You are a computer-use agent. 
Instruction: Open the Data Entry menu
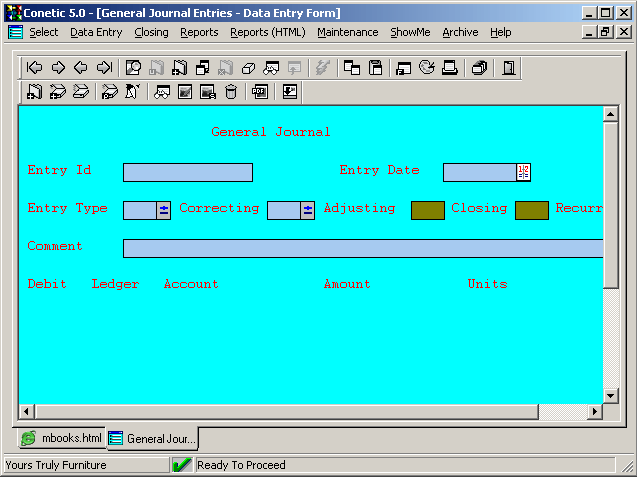pyautogui.click(x=96, y=32)
